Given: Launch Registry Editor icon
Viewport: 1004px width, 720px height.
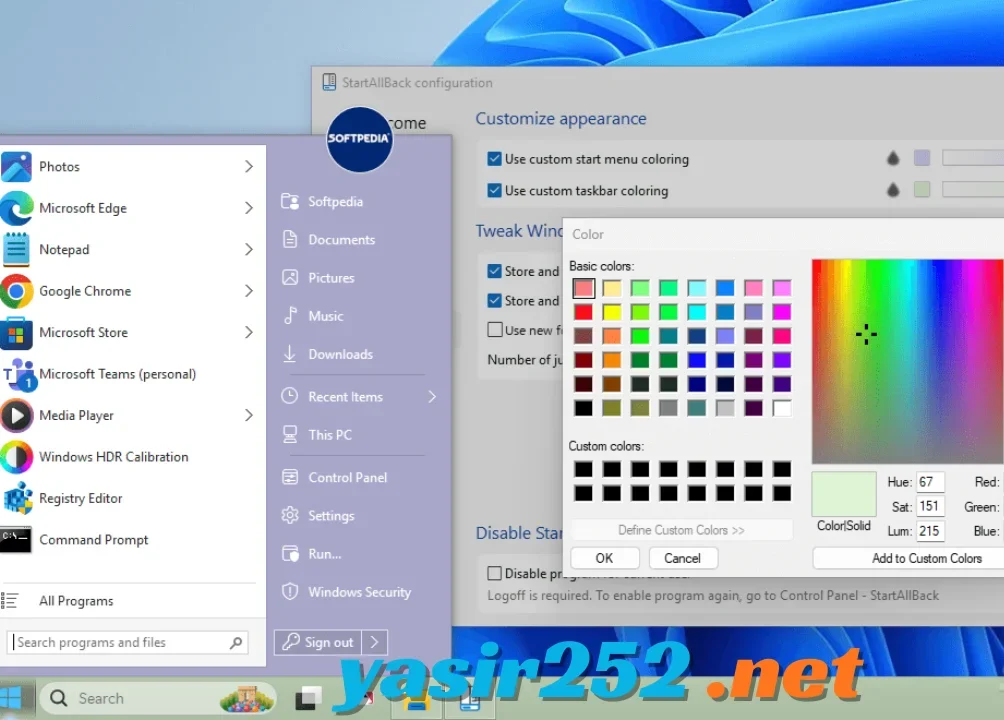Looking at the screenshot, I should (17, 498).
